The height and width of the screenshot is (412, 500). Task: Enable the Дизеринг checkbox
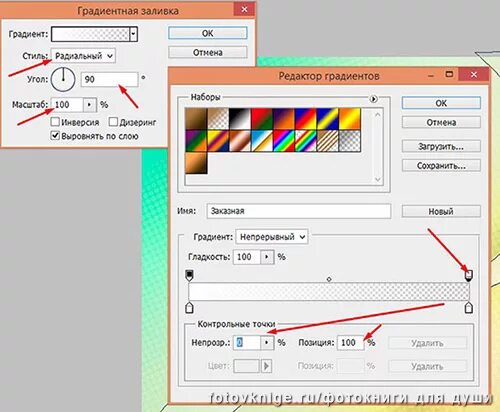[x=113, y=122]
